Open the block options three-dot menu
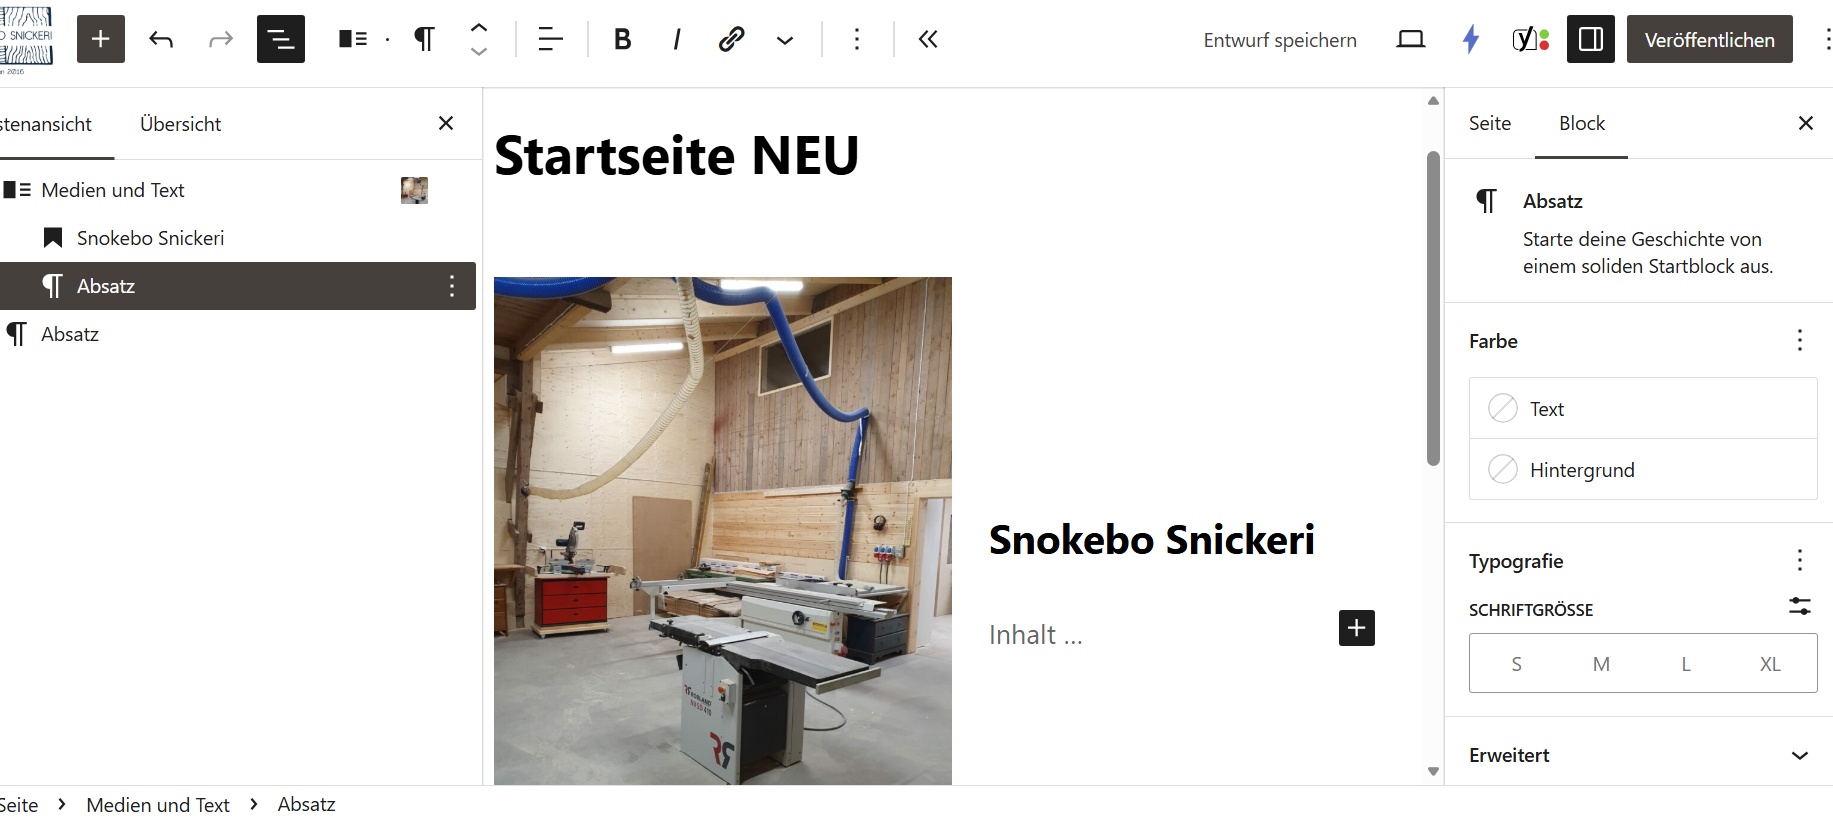The width and height of the screenshot is (1833, 822). click(857, 39)
